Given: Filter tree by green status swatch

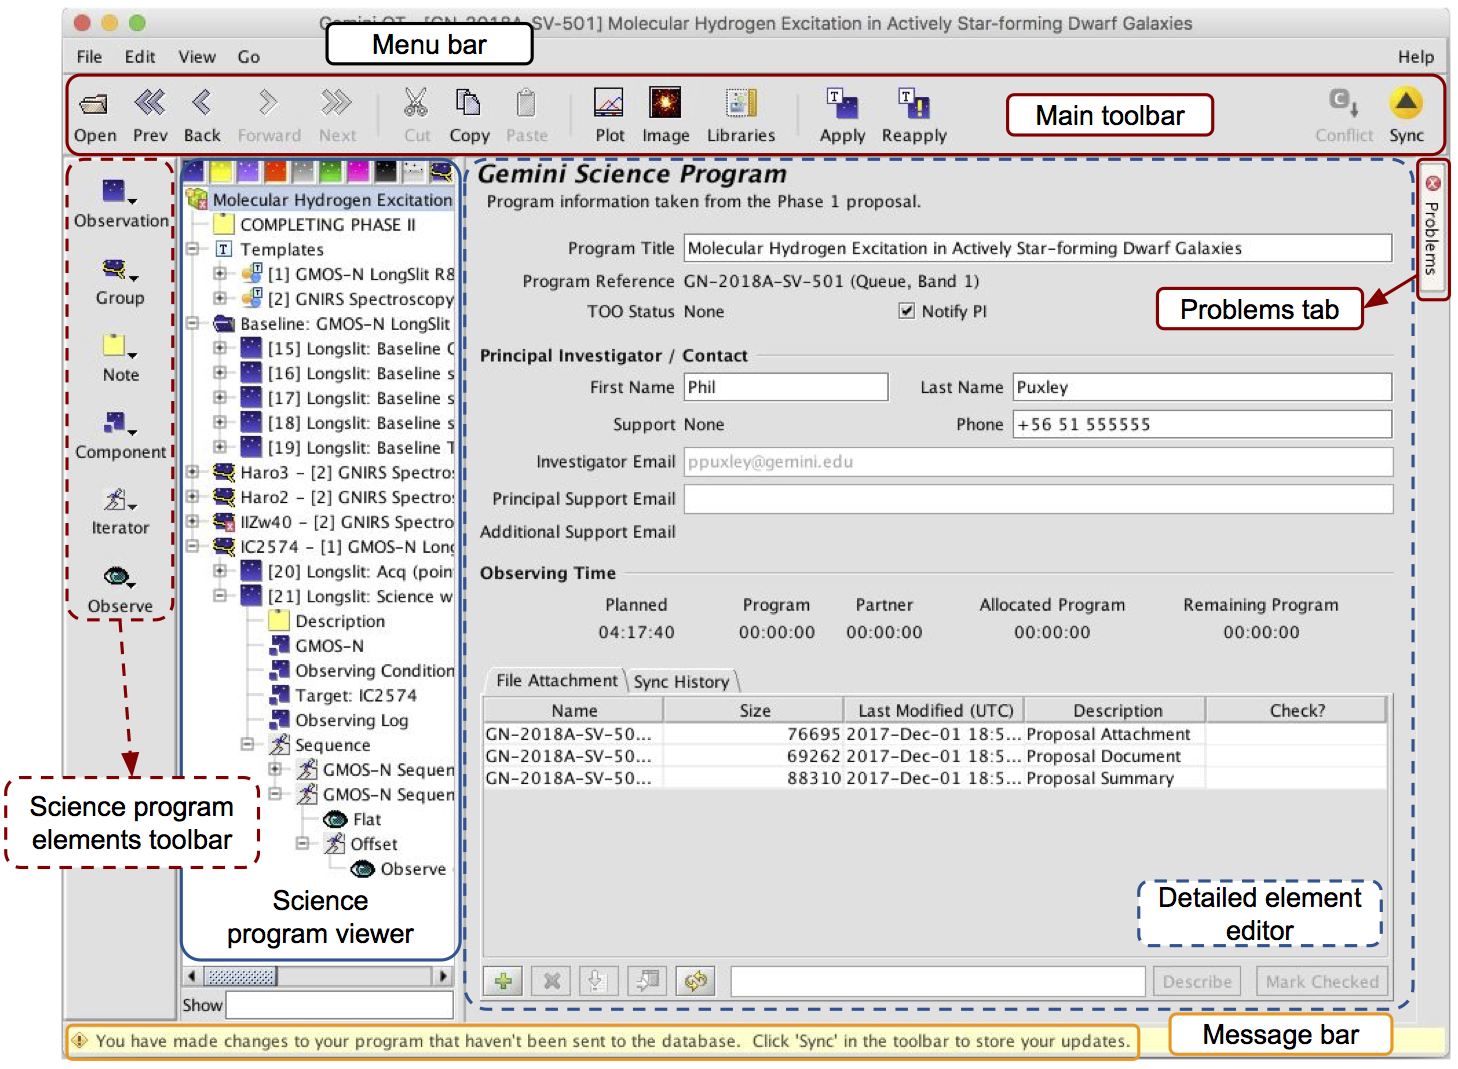Looking at the screenshot, I should click(x=329, y=172).
